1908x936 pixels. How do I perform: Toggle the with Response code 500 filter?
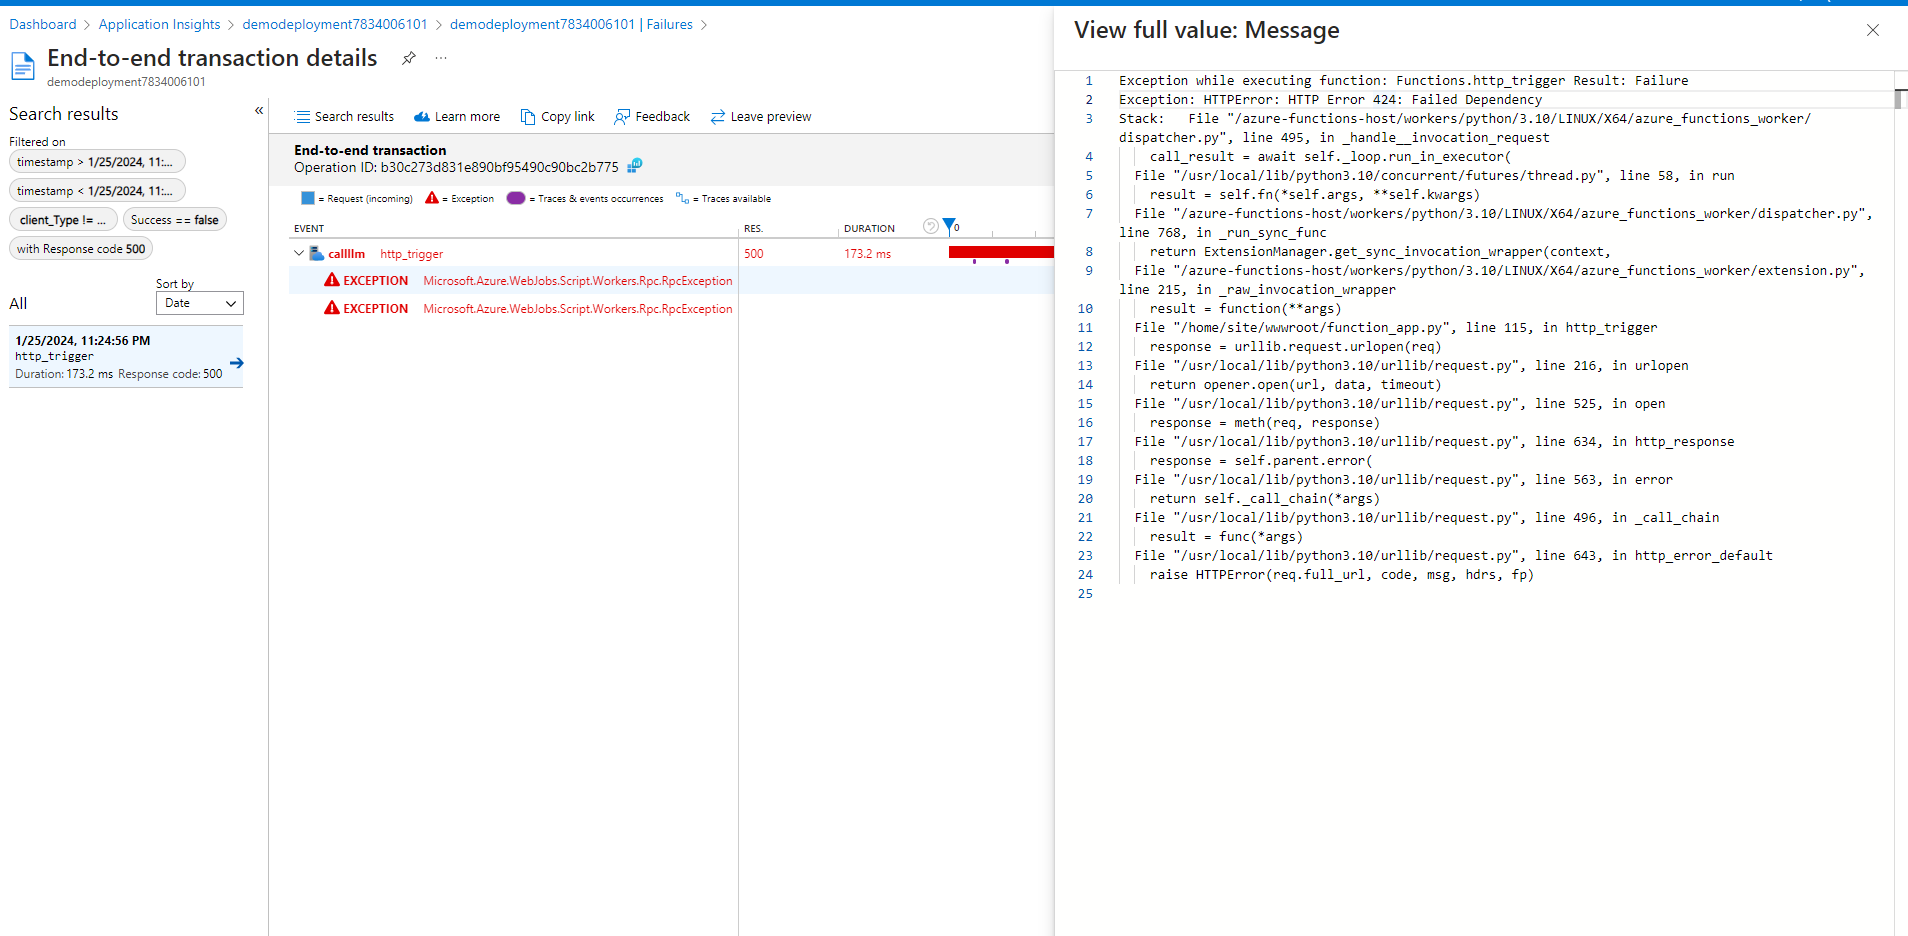(x=80, y=248)
